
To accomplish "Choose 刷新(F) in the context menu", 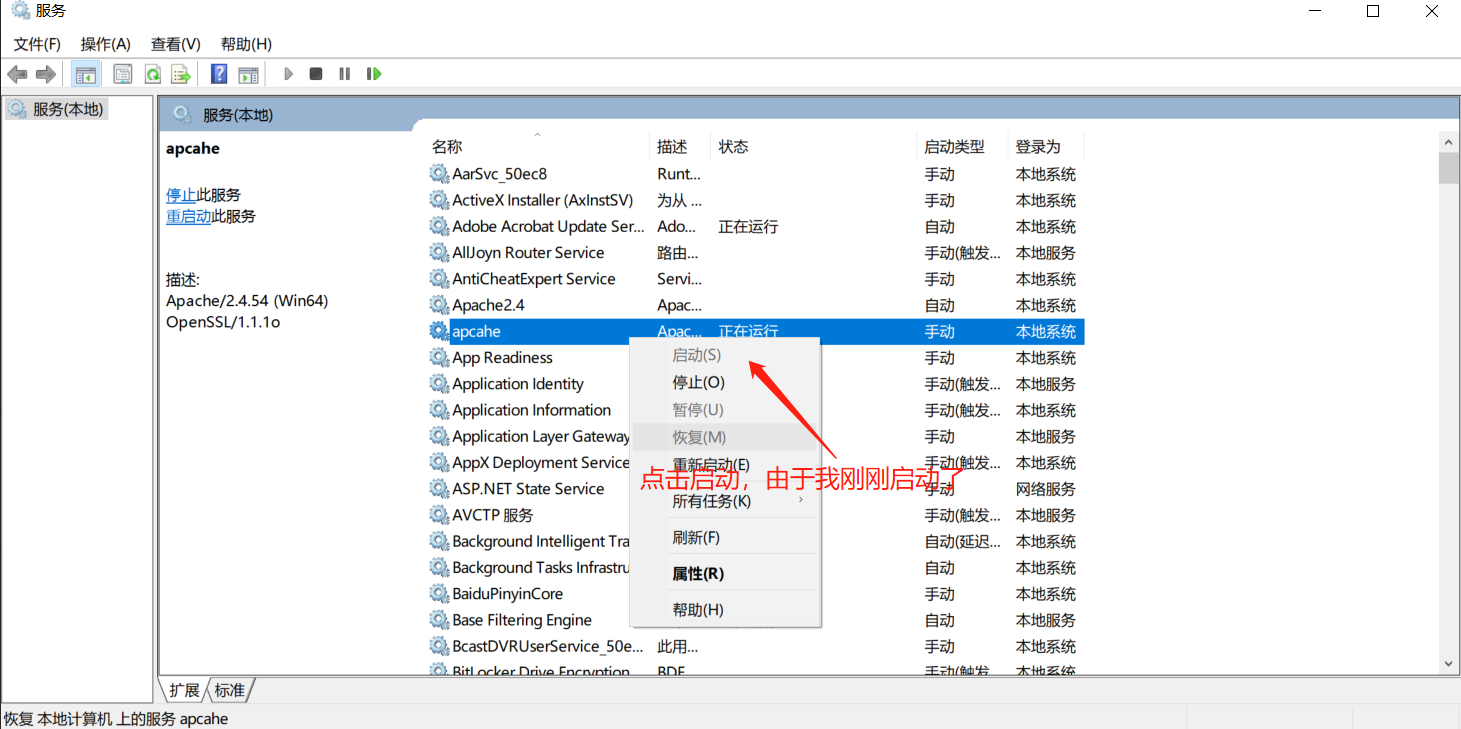I will coord(725,538).
